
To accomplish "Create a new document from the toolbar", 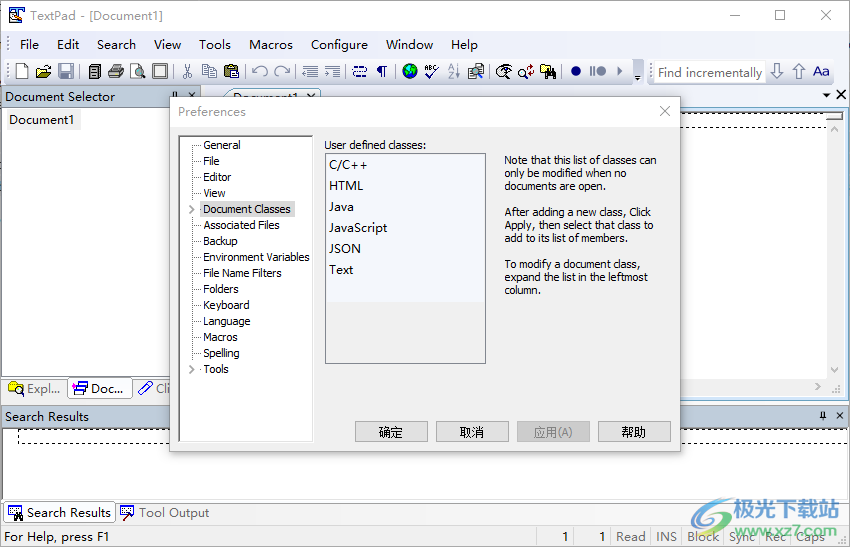I will tap(22, 72).
